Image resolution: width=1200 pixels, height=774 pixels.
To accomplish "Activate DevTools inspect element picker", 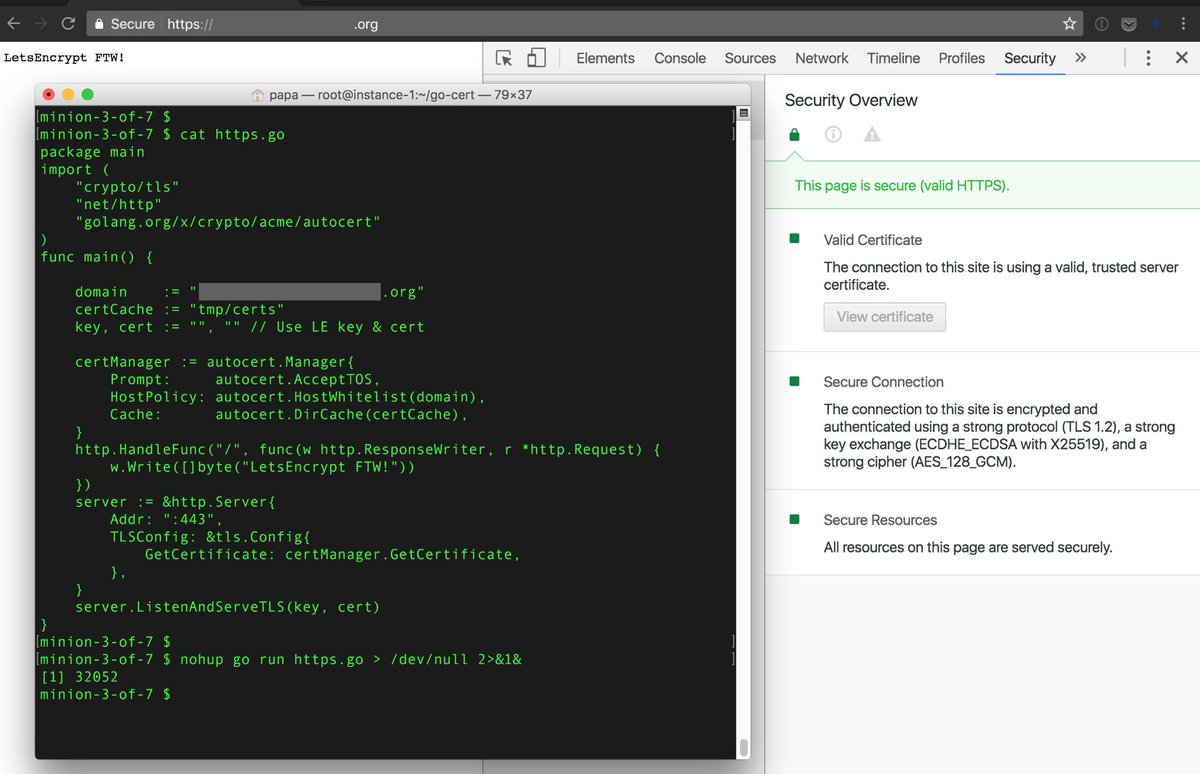I will [x=504, y=58].
